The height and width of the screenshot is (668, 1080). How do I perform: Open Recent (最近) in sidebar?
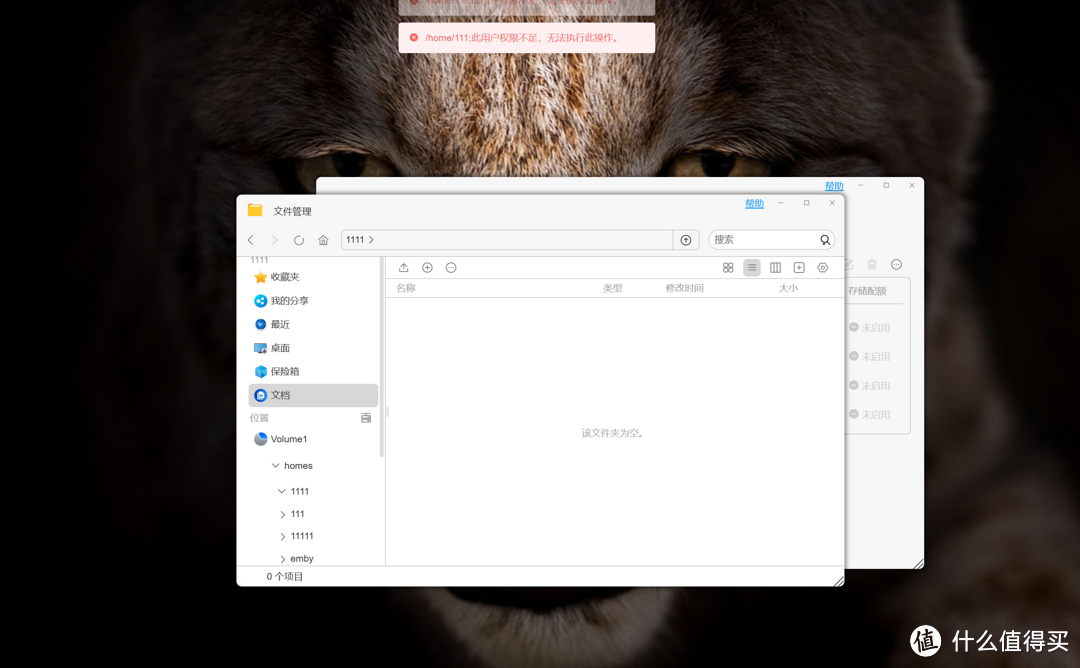pyautogui.click(x=313, y=324)
